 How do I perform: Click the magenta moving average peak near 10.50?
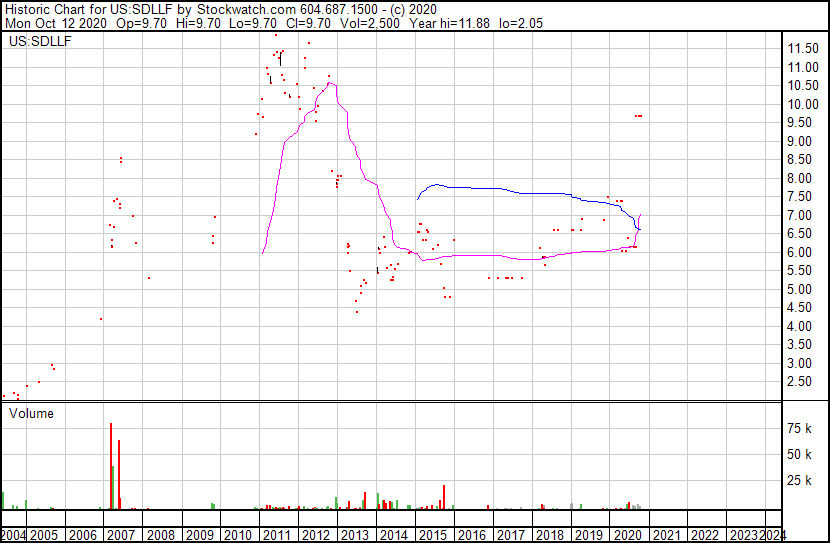(x=330, y=84)
